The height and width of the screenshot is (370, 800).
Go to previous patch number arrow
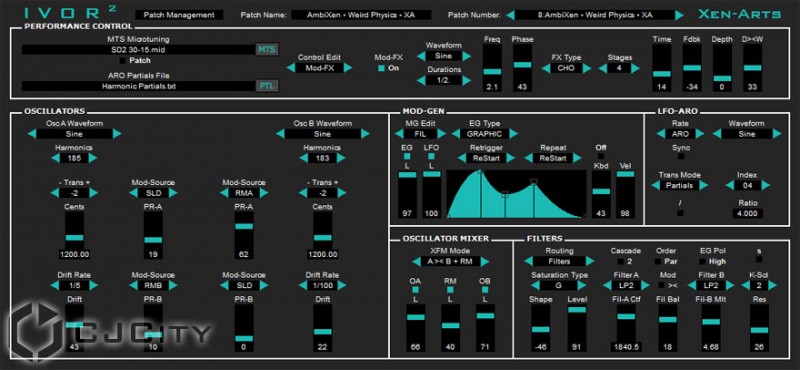(510, 15)
